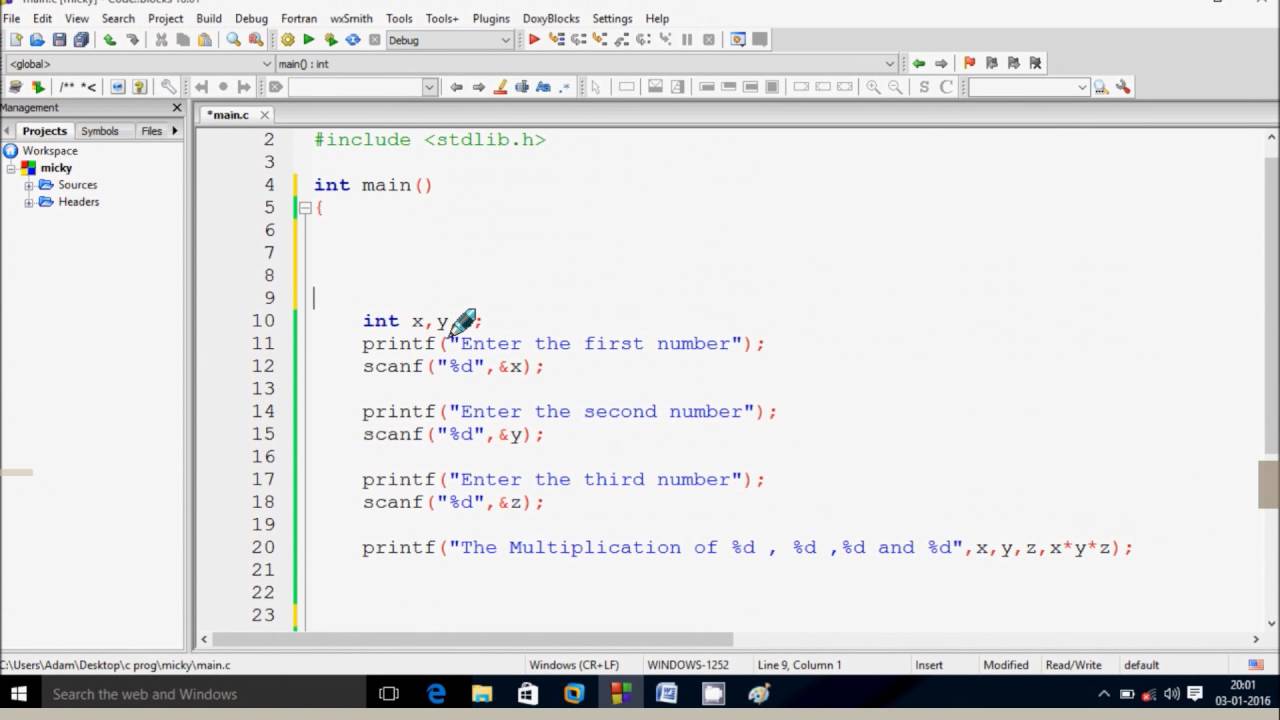Open Microsoft Edge from the taskbar
Viewport: 1280px width, 720px height.
(436, 694)
